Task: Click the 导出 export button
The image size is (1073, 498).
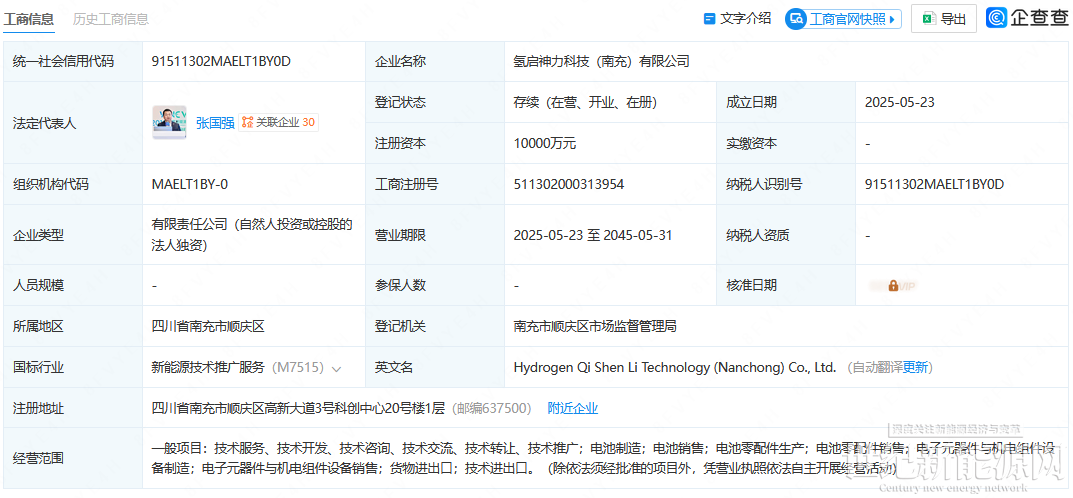Action: tap(943, 19)
